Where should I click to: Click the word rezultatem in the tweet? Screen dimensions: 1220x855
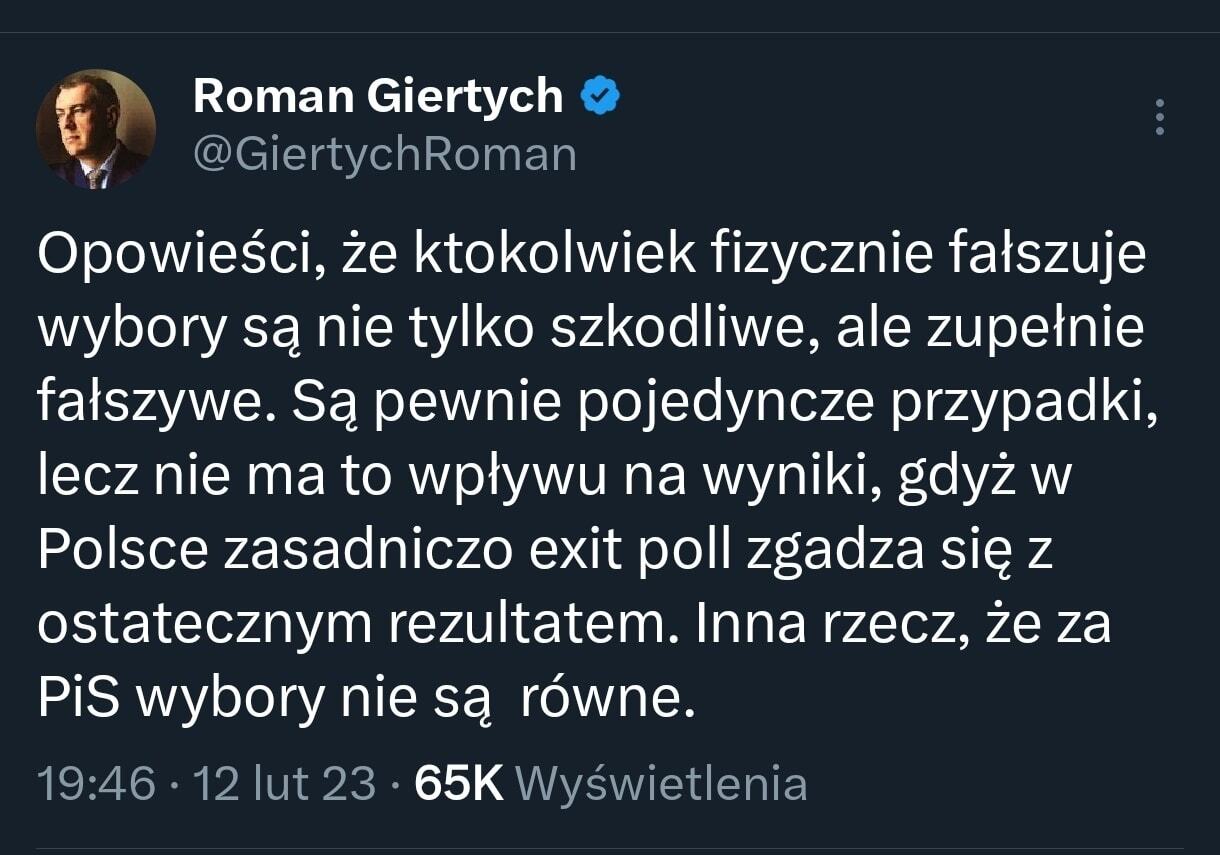tap(527, 626)
